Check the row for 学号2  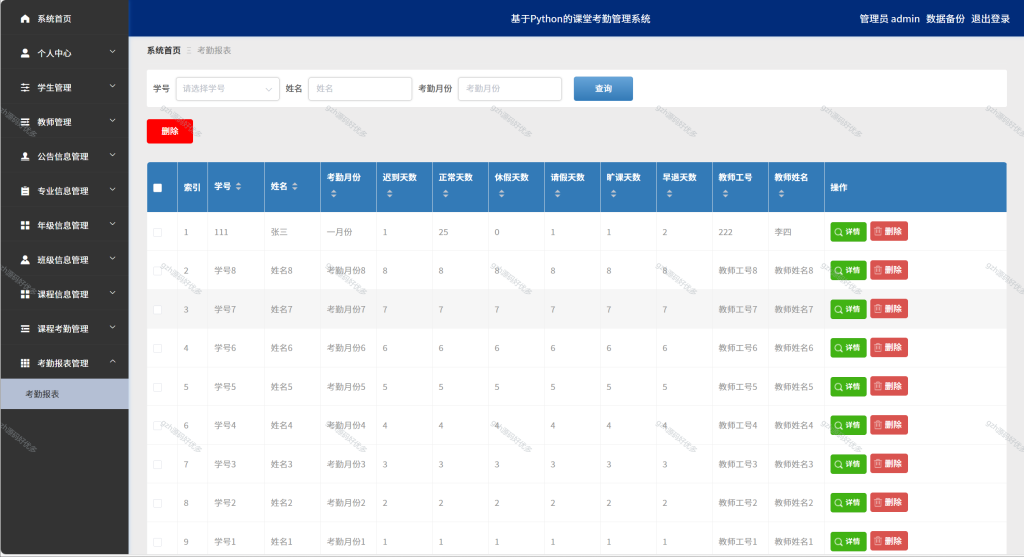[x=157, y=503]
